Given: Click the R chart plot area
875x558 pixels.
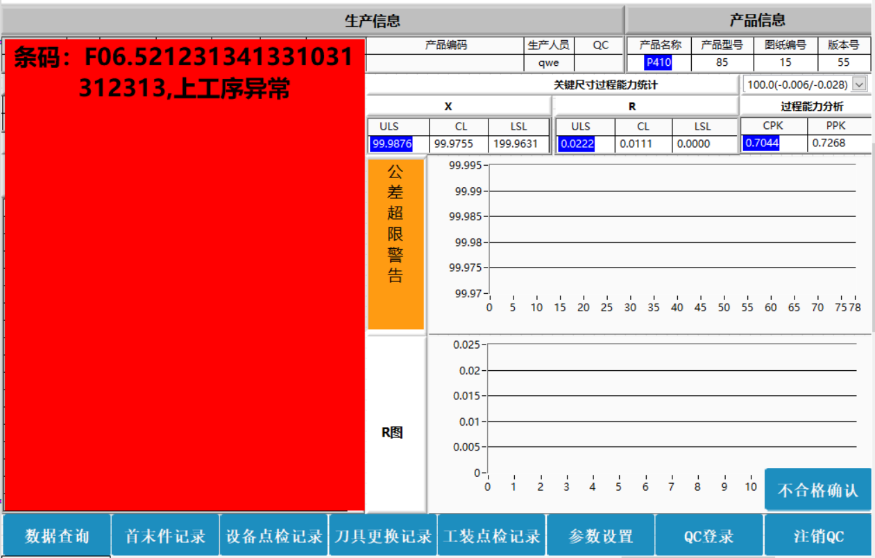Looking at the screenshot, I should tap(672, 408).
